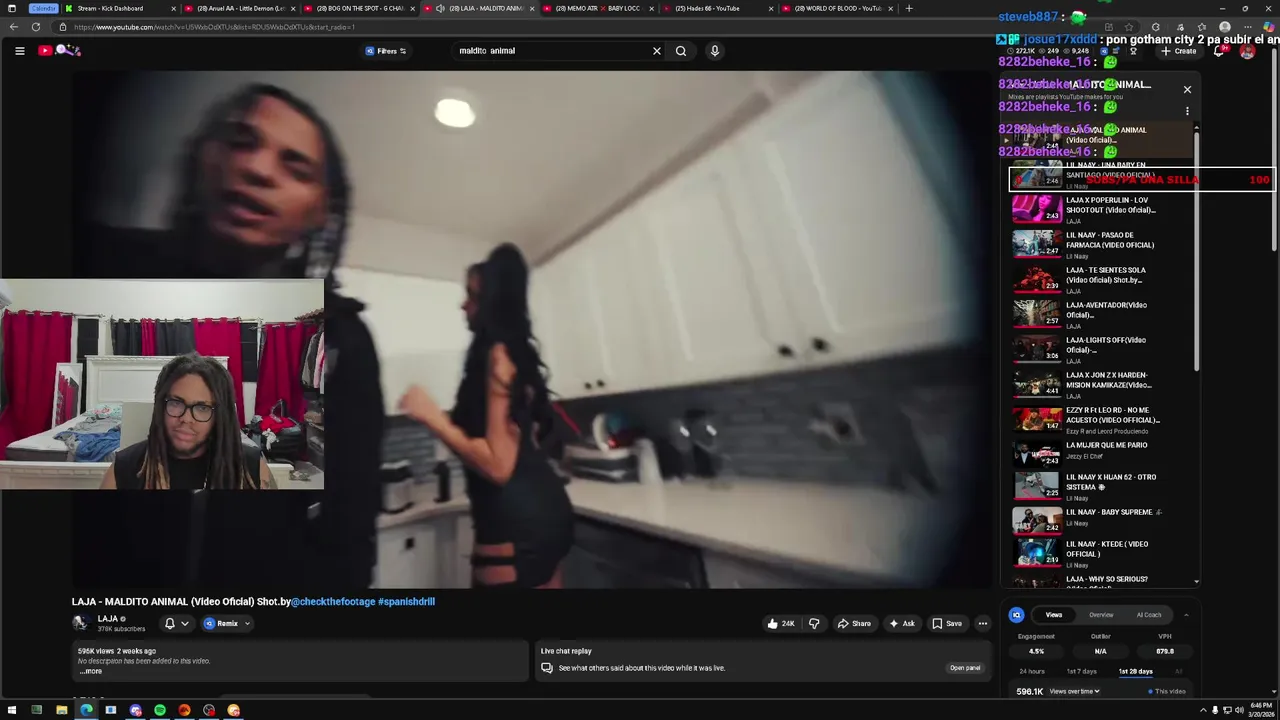1280x720 pixels.
Task: Select the 1st 28 days range tab
Action: pyautogui.click(x=1135, y=671)
